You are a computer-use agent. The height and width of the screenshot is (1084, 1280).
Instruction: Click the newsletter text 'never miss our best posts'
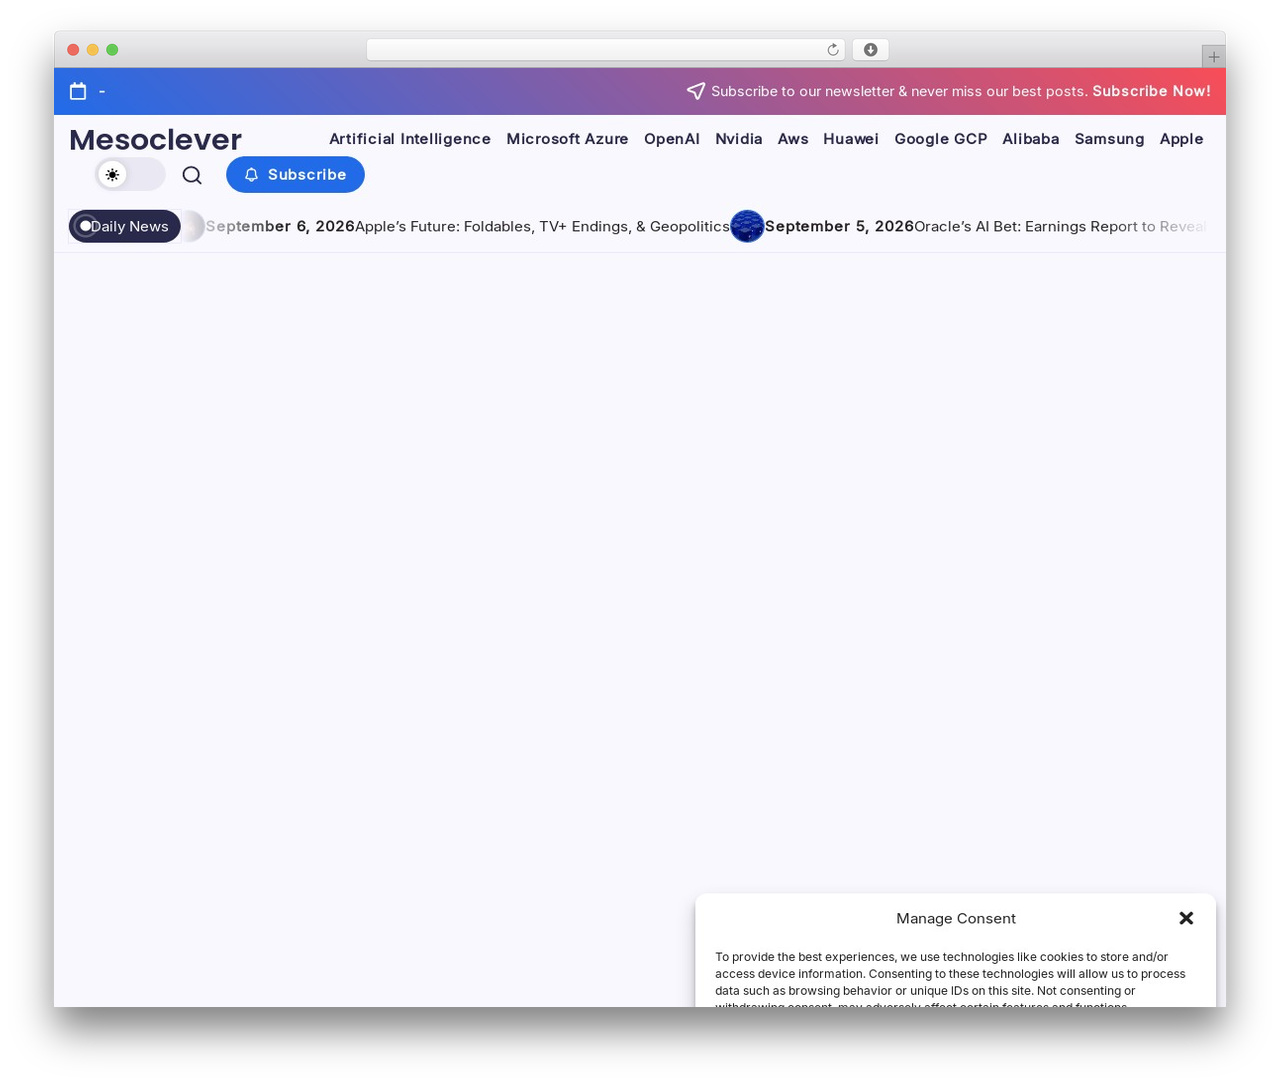(999, 91)
